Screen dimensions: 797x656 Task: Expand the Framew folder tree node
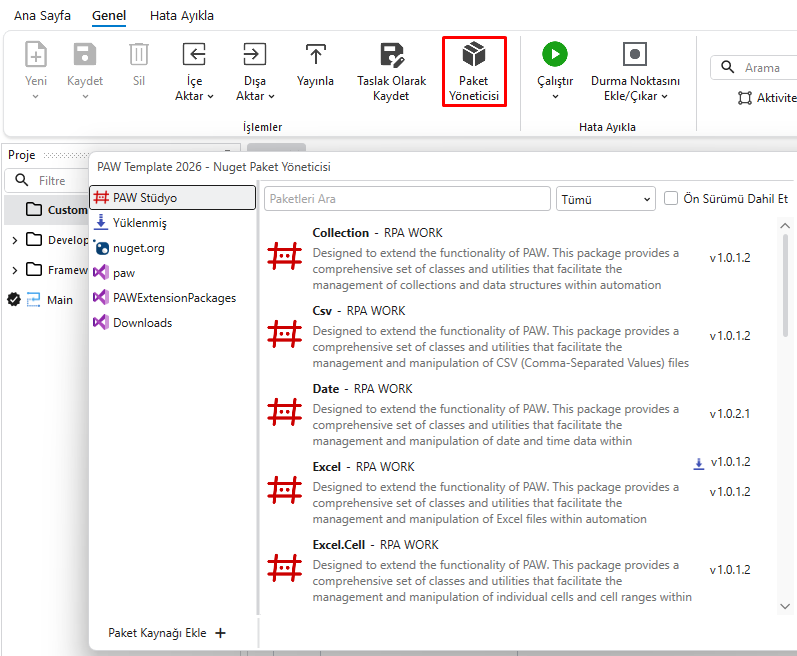(x=15, y=270)
